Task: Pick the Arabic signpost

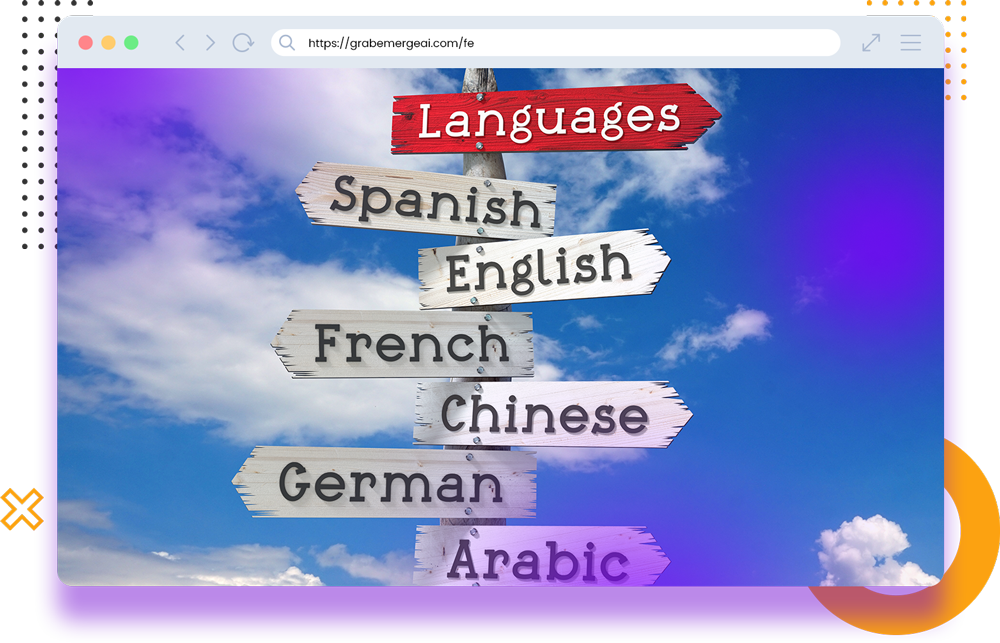Action: [540, 558]
